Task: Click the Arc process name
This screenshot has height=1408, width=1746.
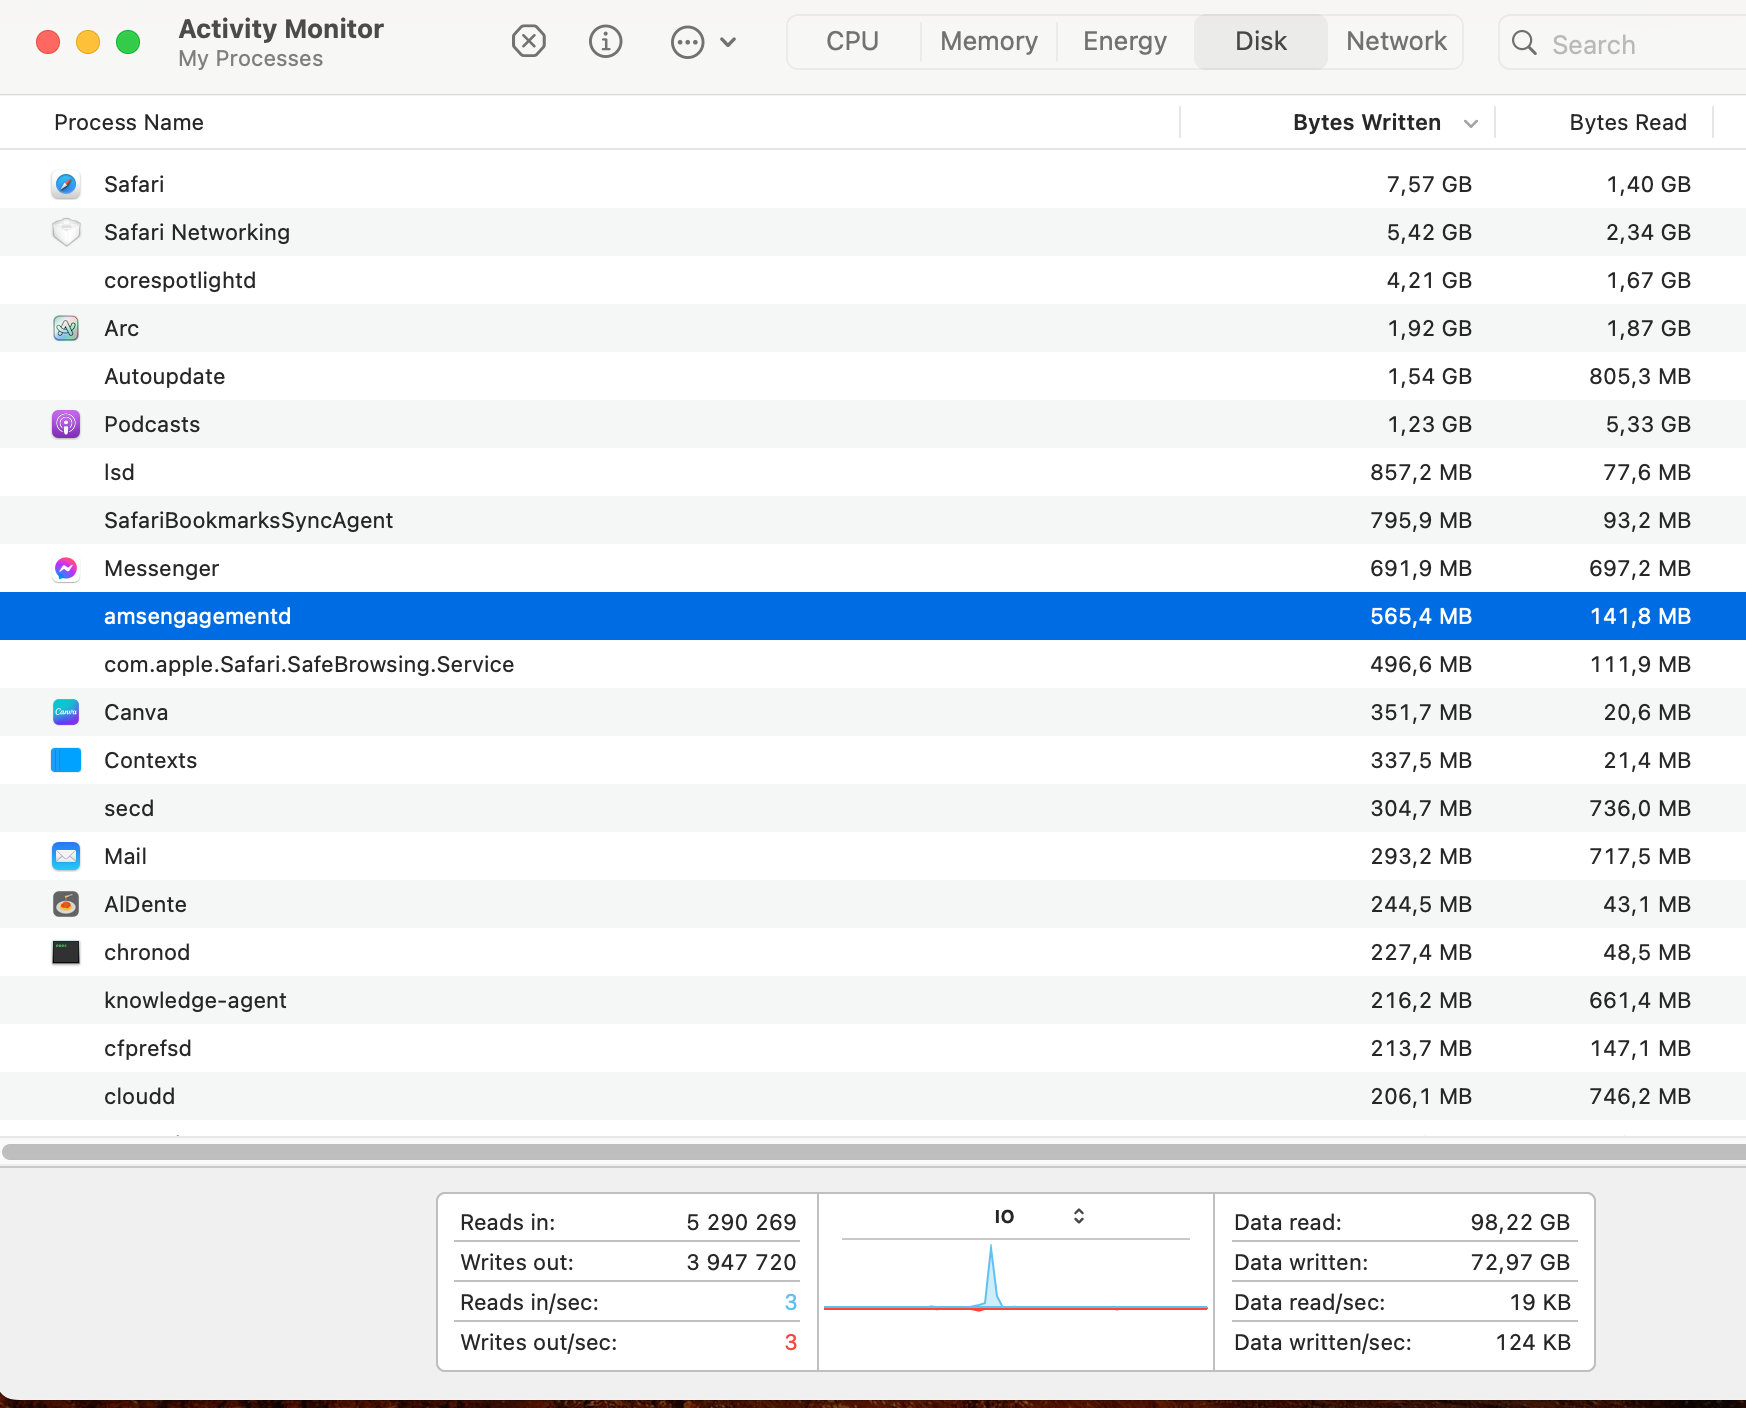Action: click(122, 328)
